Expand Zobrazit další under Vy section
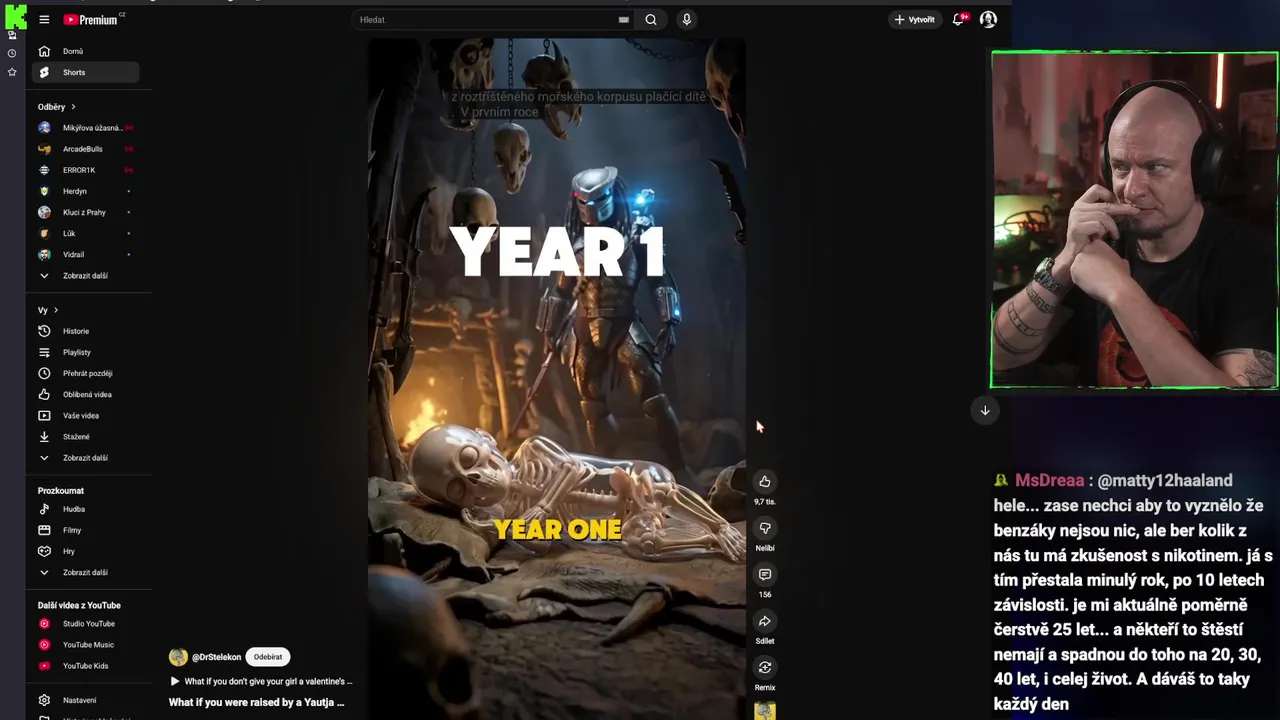The height and width of the screenshot is (720, 1280). (x=85, y=457)
